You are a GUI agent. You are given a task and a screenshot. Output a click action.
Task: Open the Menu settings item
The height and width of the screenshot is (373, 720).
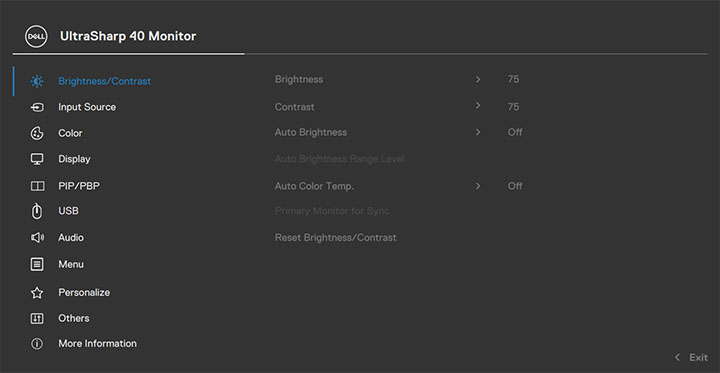[71, 265]
